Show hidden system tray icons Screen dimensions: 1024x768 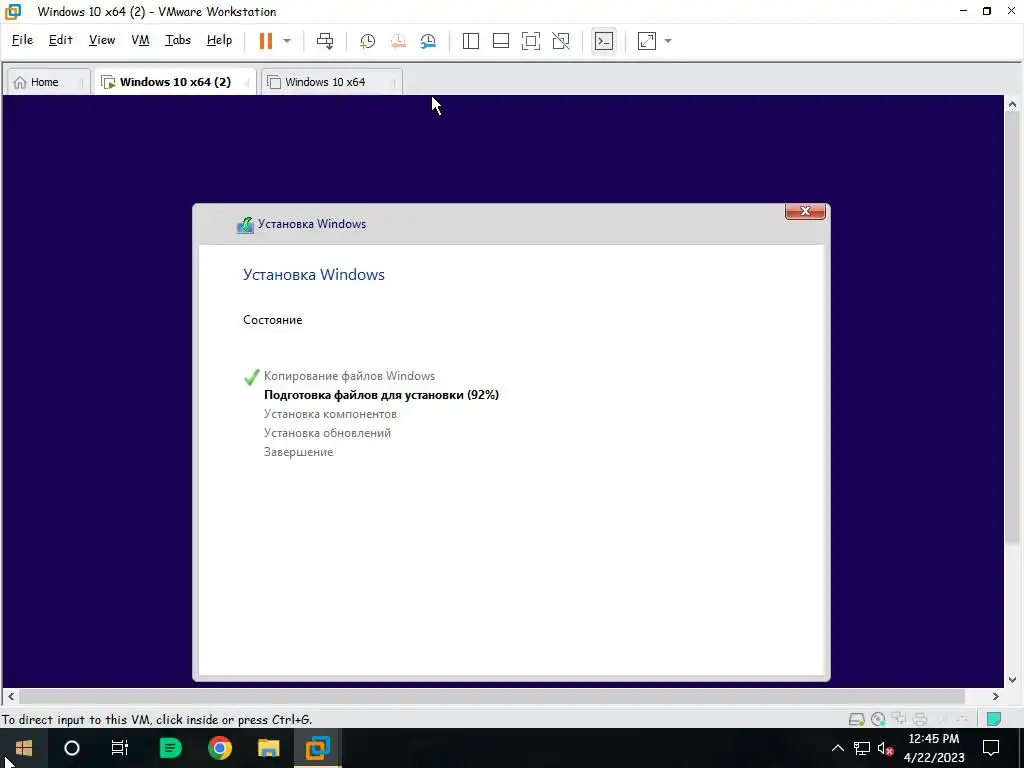click(x=837, y=748)
